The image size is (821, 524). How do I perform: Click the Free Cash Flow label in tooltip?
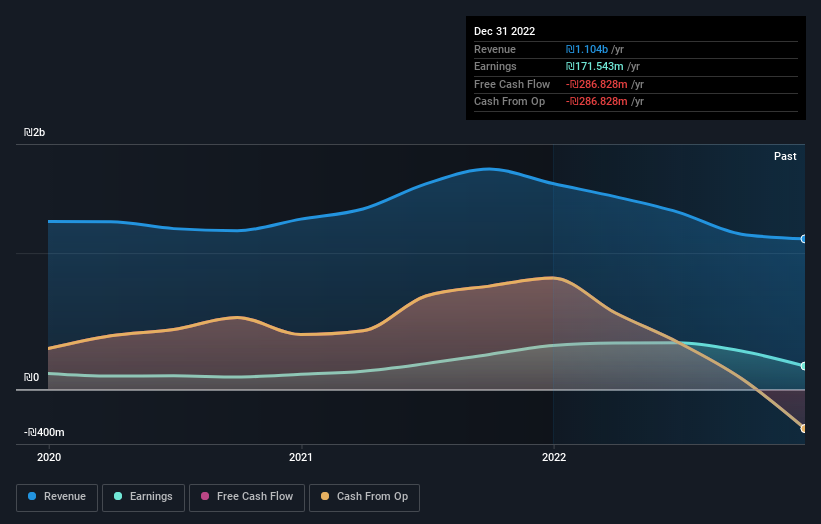click(512, 84)
